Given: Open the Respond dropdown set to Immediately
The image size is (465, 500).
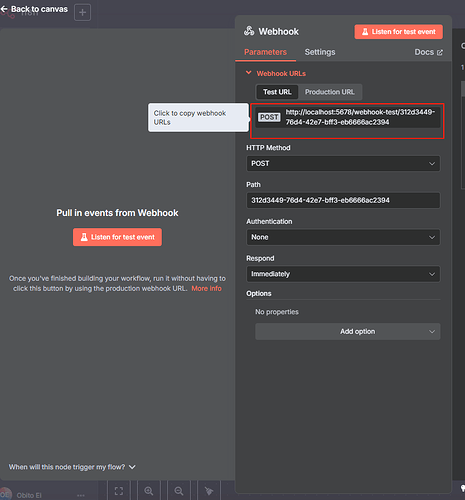Looking at the screenshot, I should [x=343, y=274].
